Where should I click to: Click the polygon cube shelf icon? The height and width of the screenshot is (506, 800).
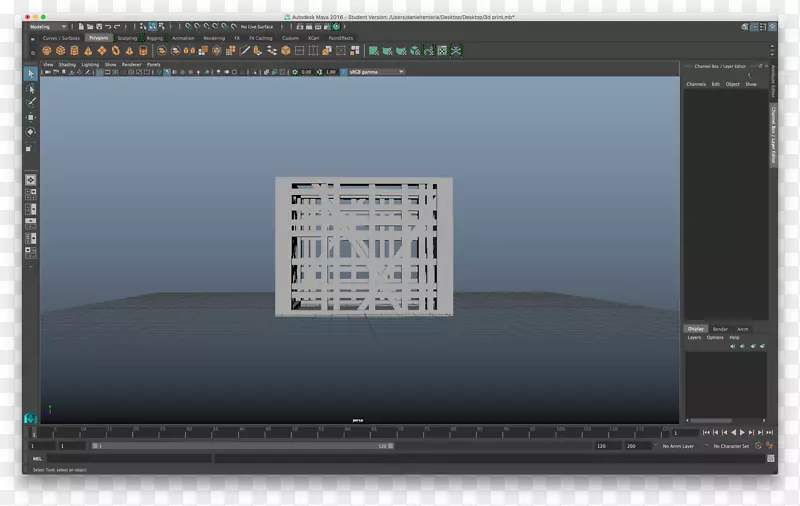coord(60,50)
